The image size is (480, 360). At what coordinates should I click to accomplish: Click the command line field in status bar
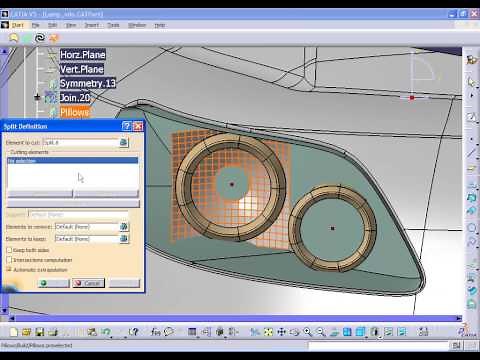click(378, 346)
